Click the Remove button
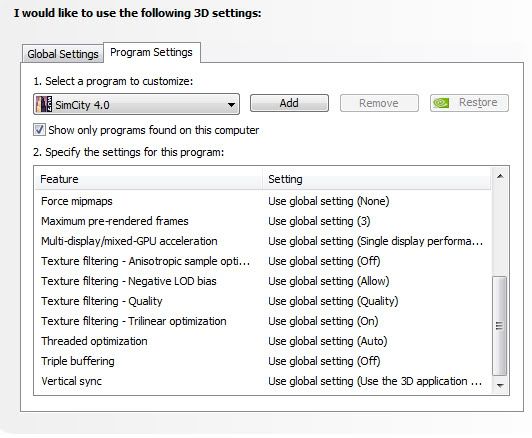 pyautogui.click(x=379, y=103)
